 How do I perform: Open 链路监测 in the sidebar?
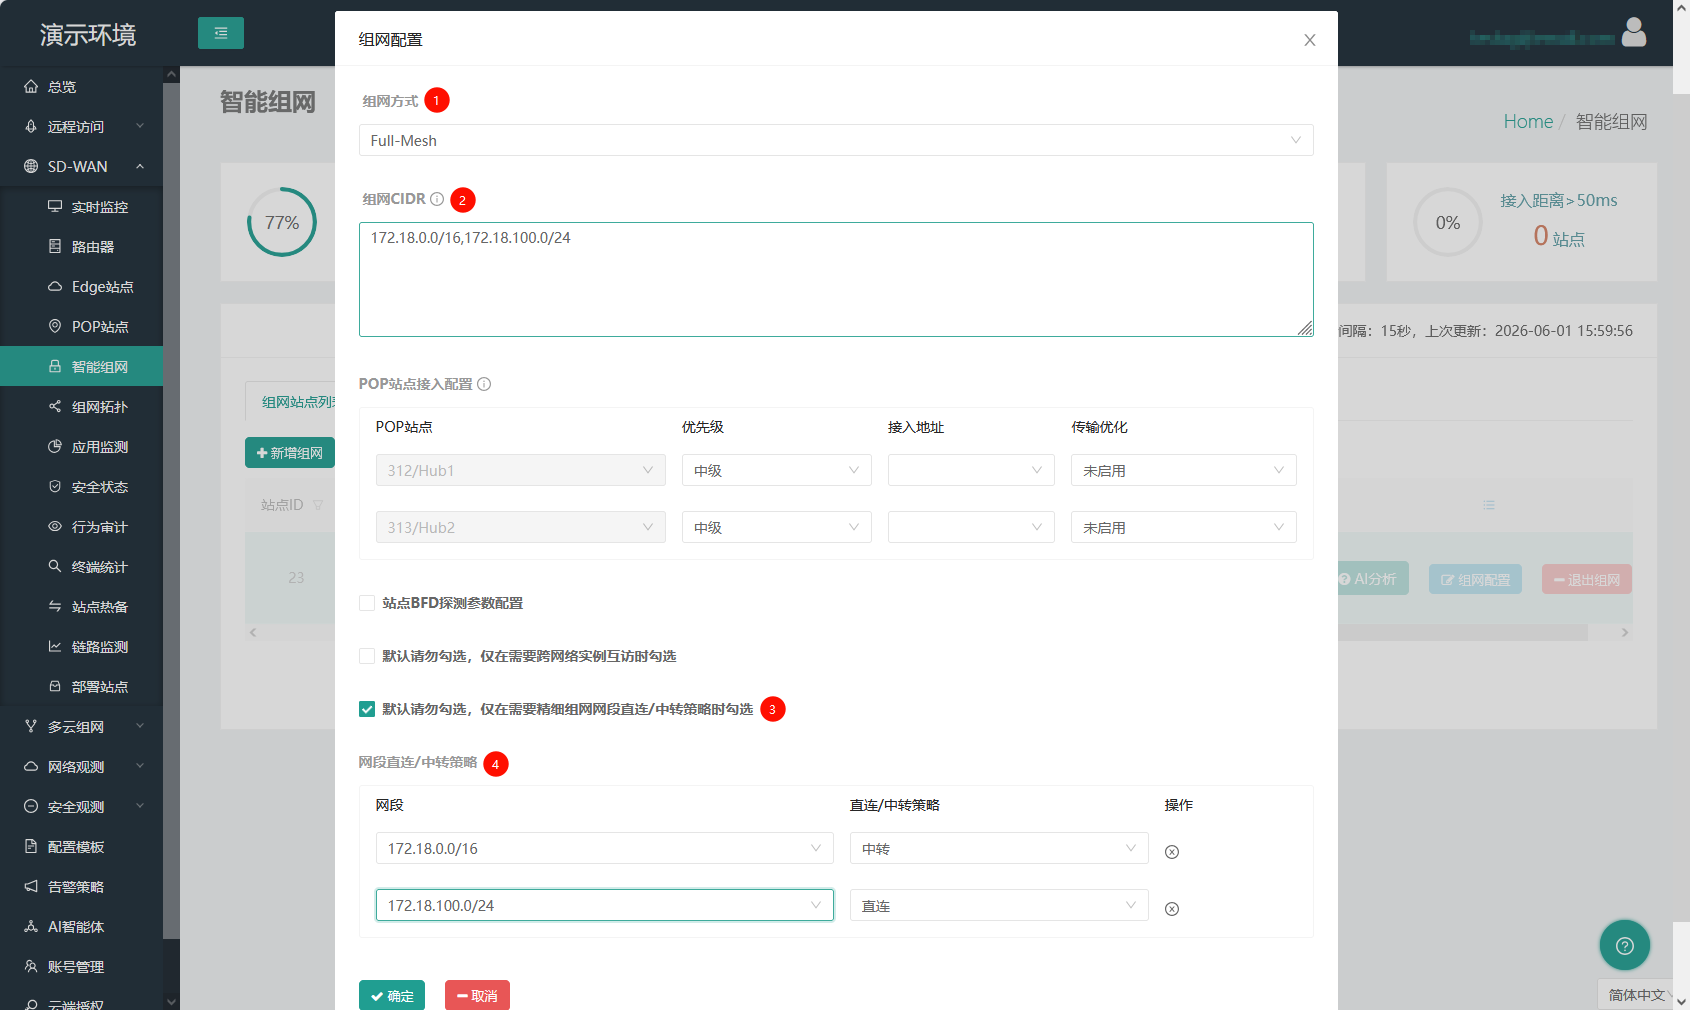point(81,647)
